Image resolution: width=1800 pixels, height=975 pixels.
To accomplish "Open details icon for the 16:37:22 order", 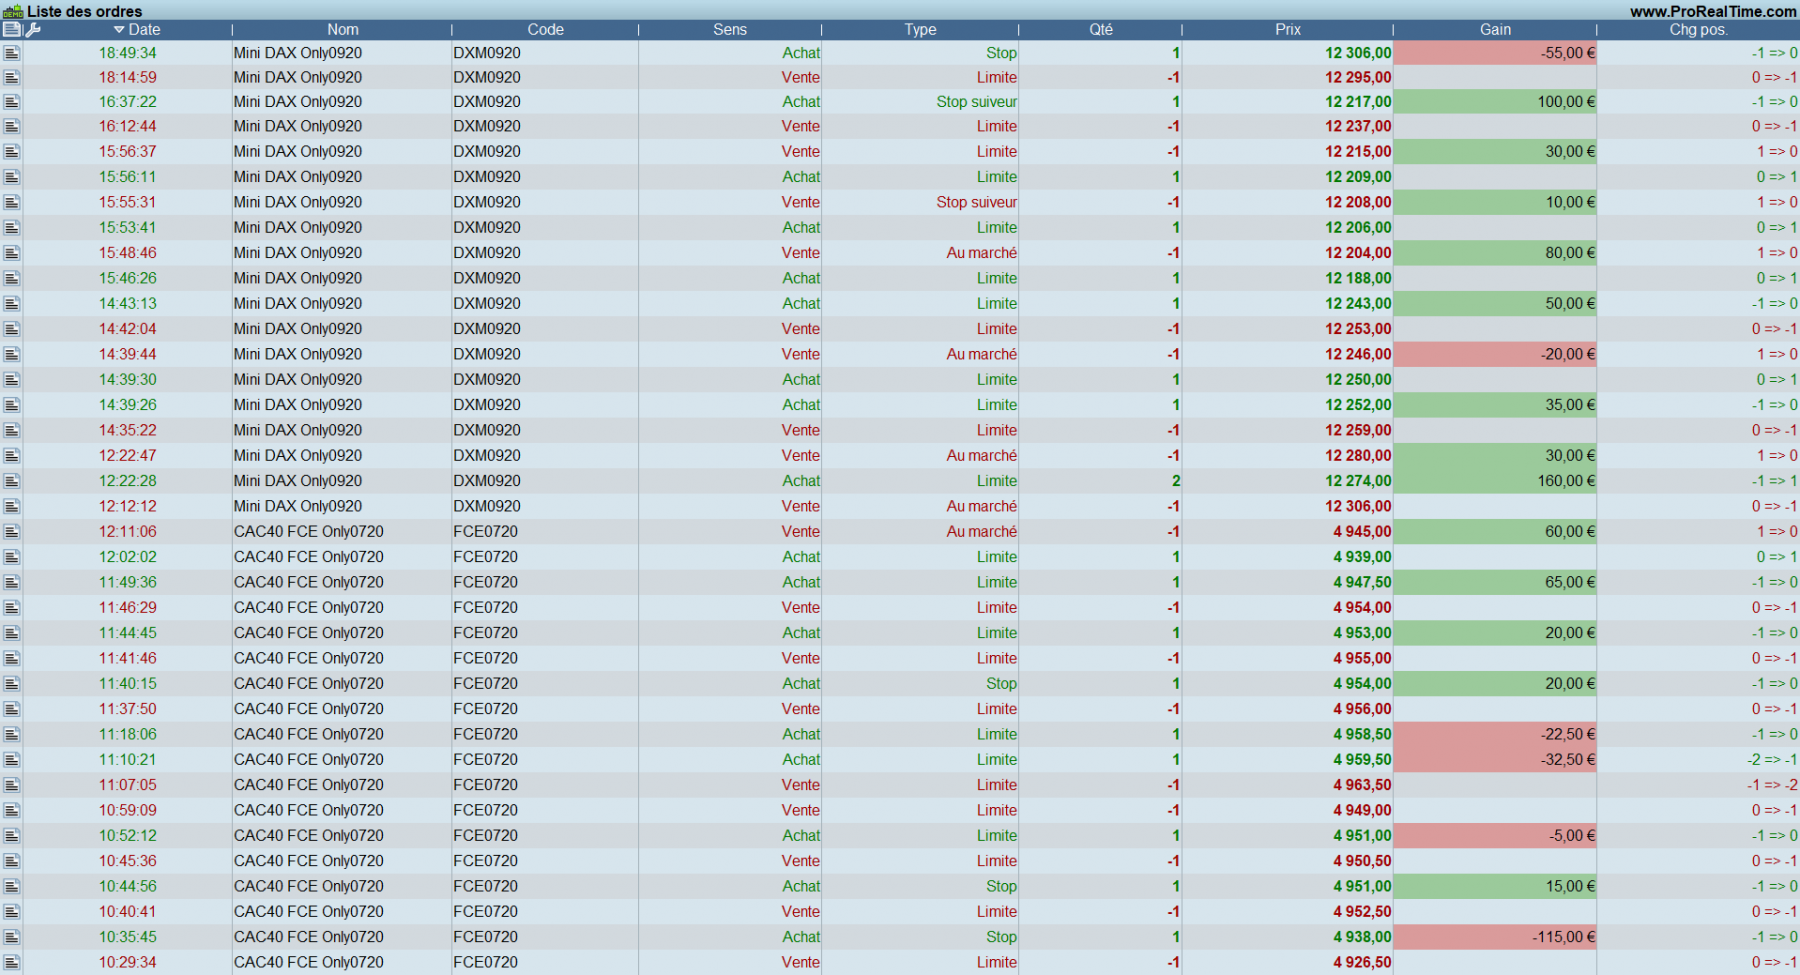I will tap(12, 102).
